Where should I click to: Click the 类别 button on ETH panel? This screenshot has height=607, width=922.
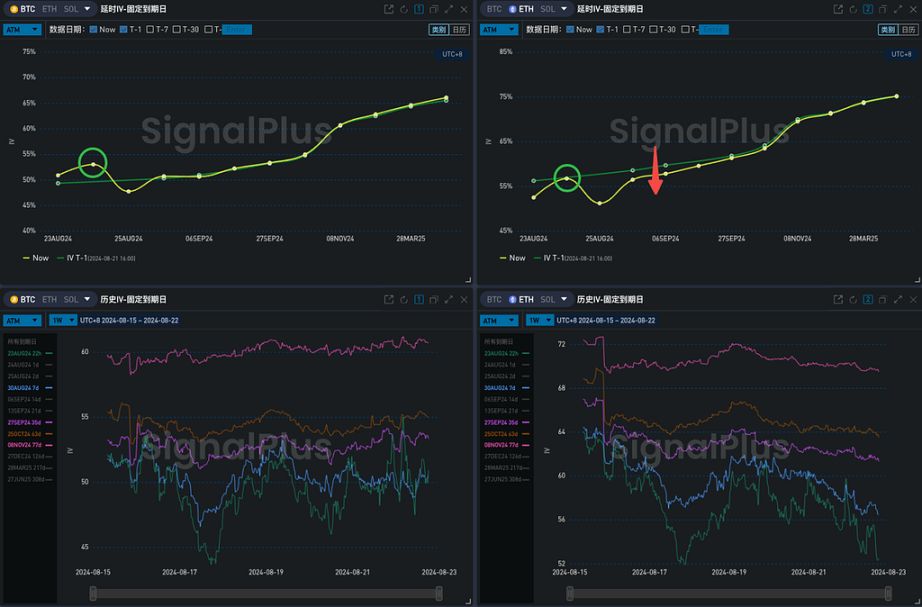887,29
